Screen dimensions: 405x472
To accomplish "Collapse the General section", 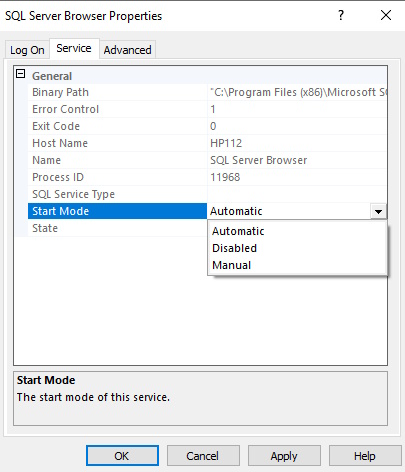I will [x=21, y=74].
